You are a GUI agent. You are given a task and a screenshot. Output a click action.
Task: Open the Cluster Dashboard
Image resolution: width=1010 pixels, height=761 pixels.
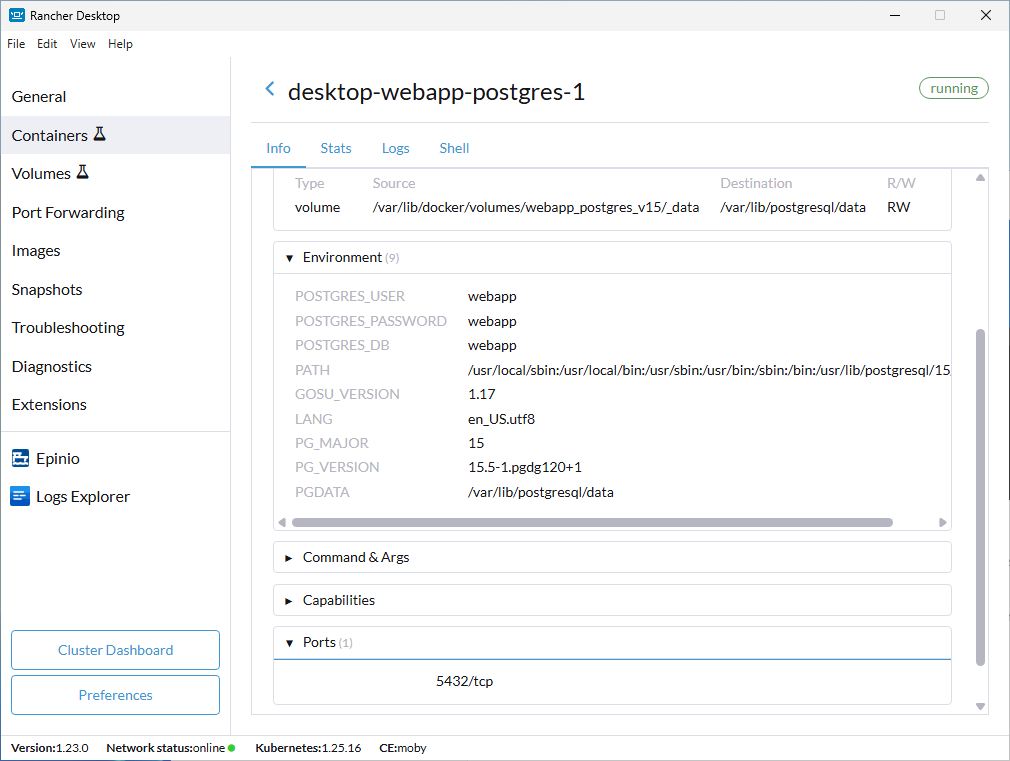point(115,650)
